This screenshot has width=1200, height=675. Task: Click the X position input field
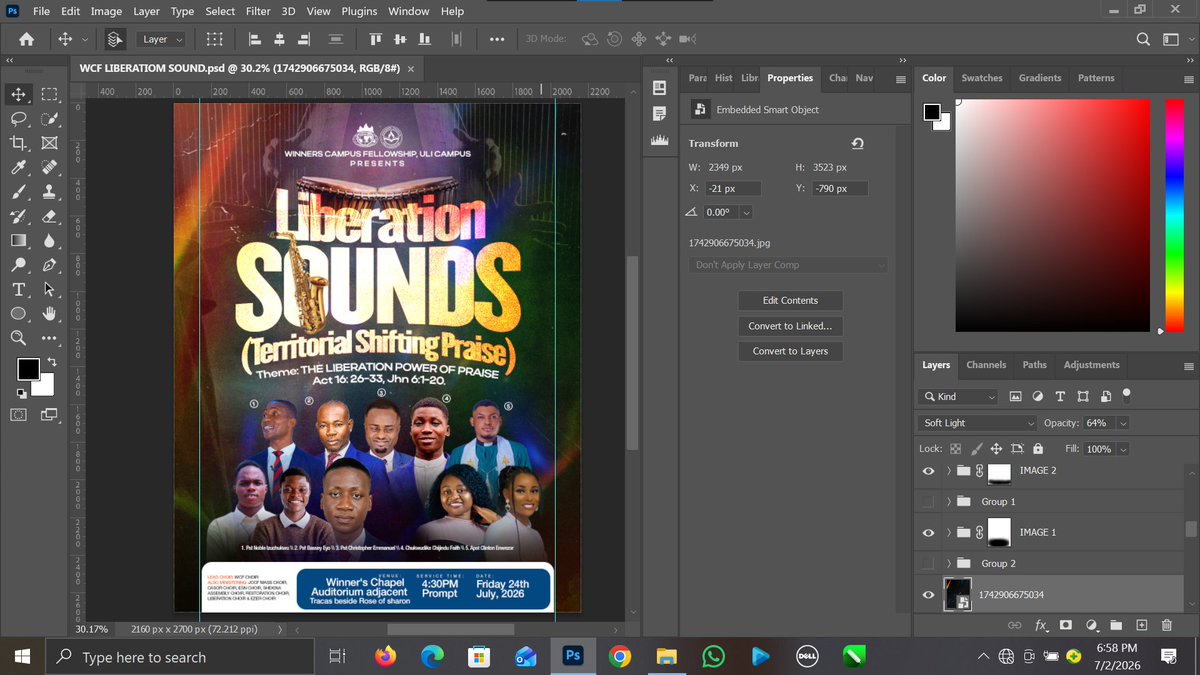[x=733, y=188]
